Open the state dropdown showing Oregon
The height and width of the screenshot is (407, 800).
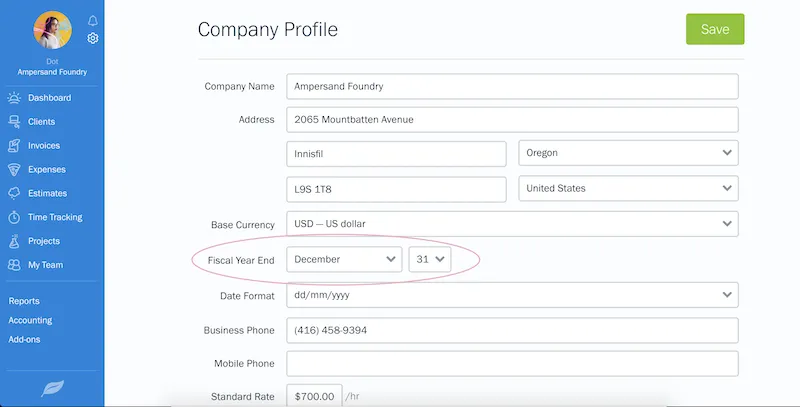click(628, 153)
